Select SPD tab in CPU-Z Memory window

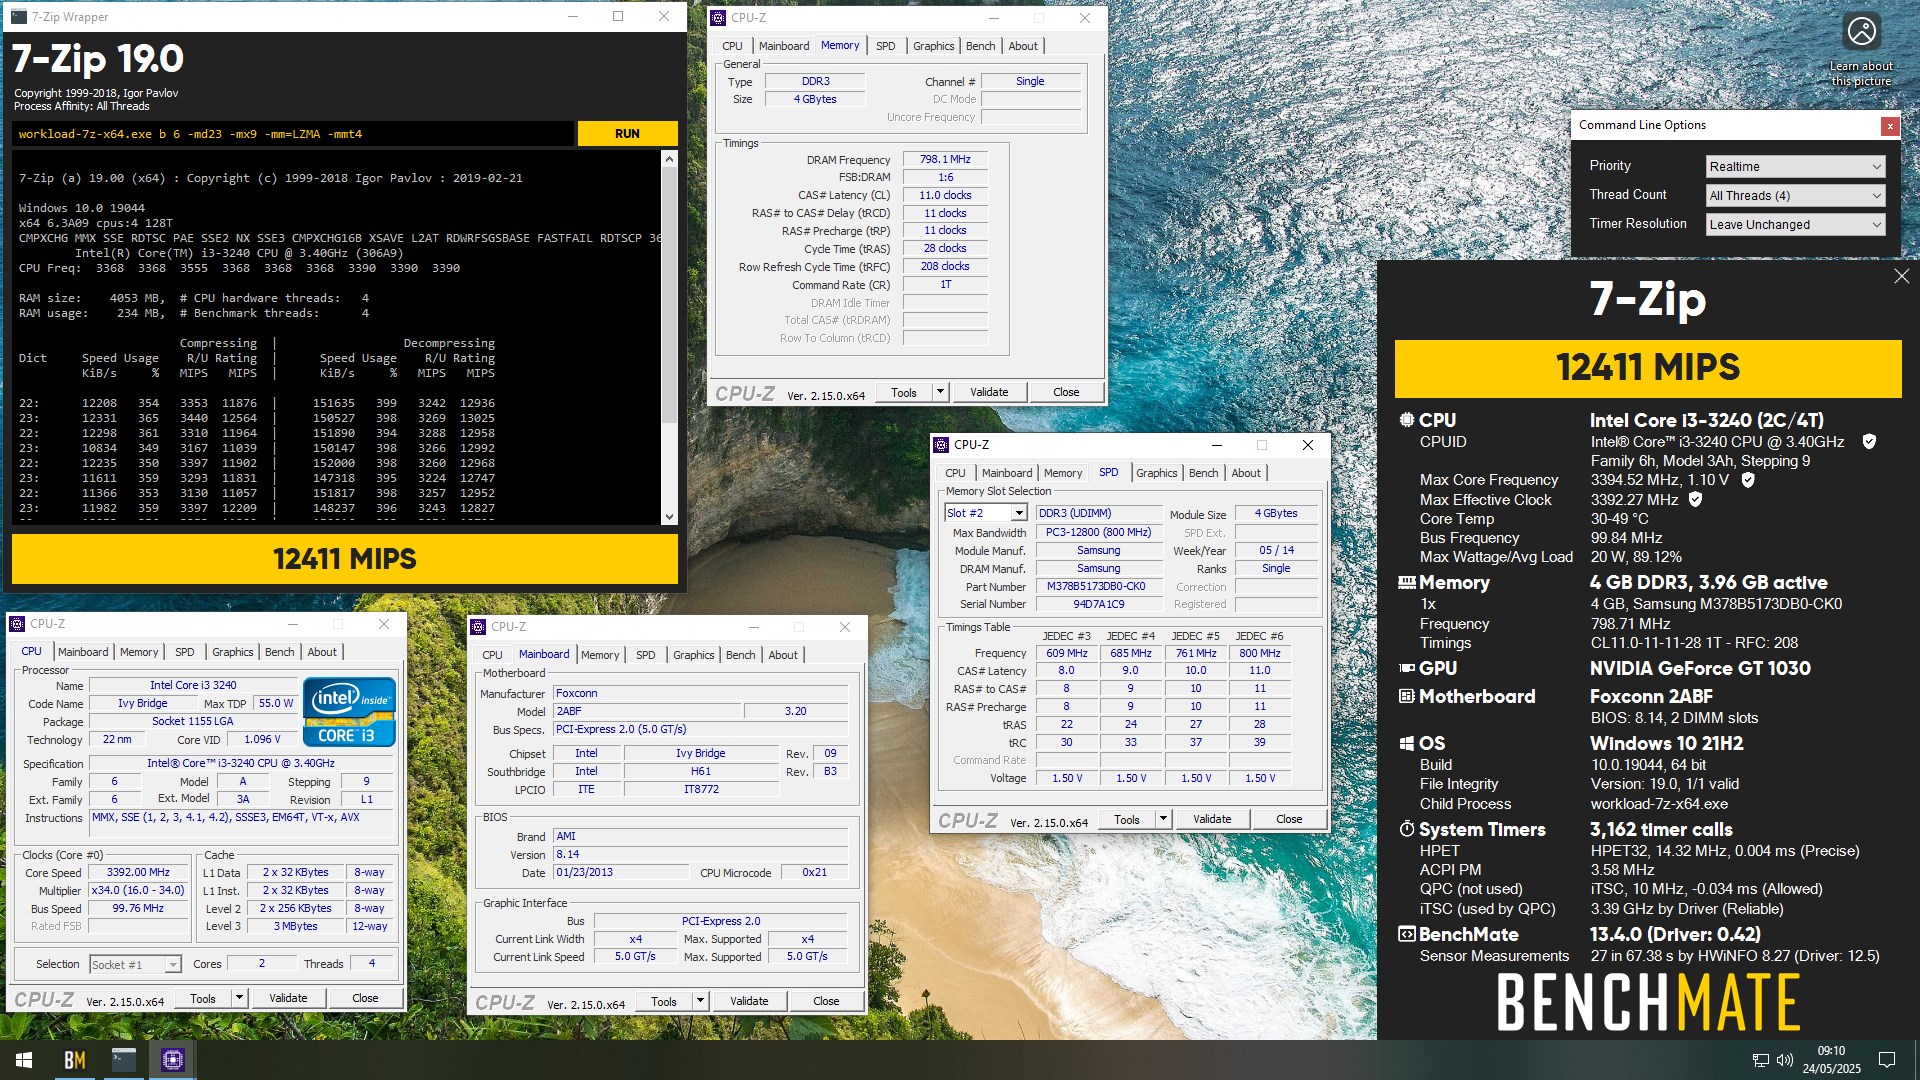coord(885,46)
